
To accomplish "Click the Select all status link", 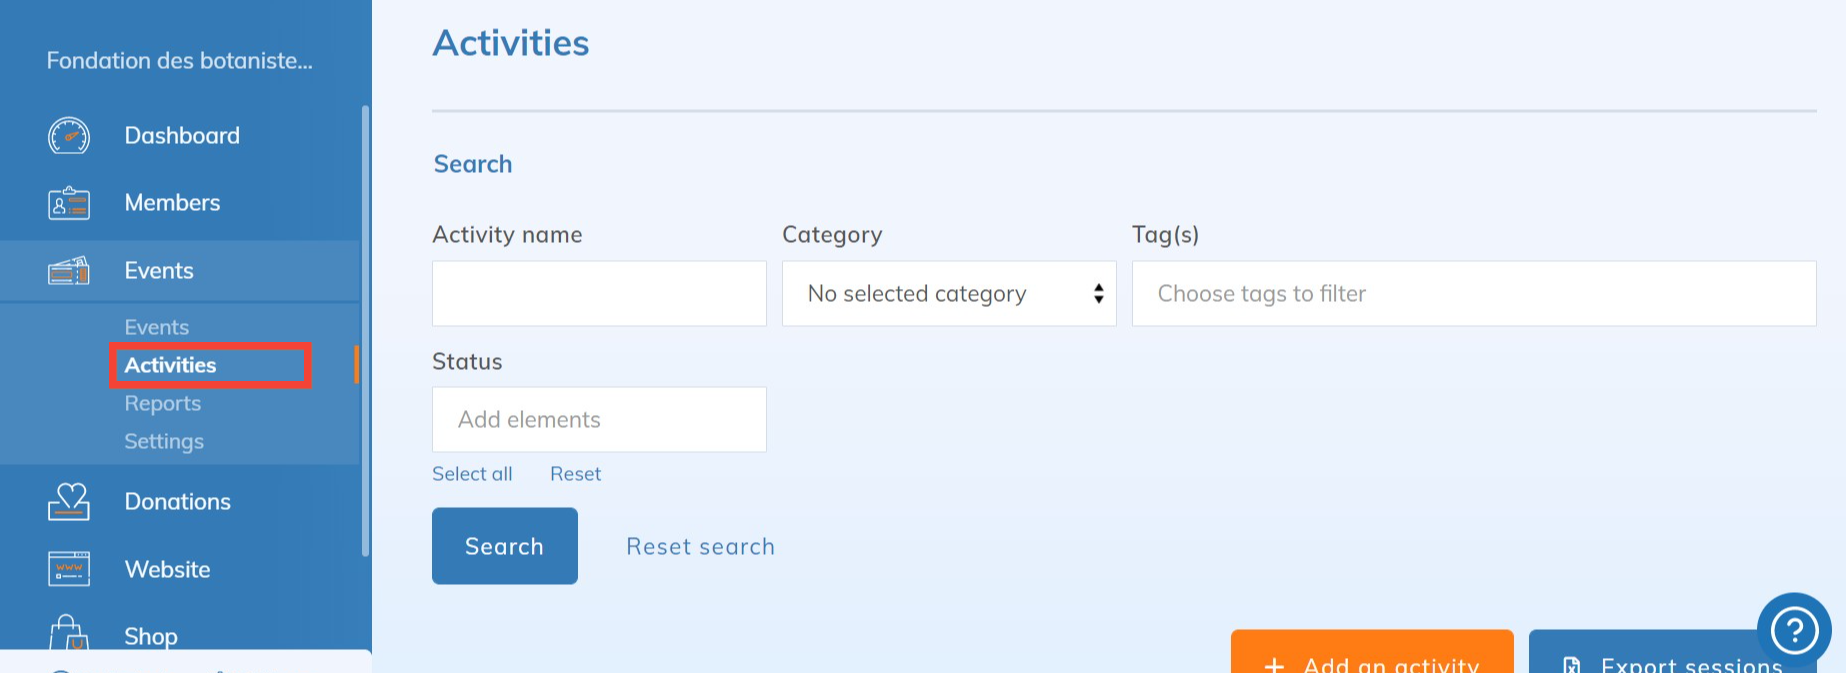I will 472,474.
